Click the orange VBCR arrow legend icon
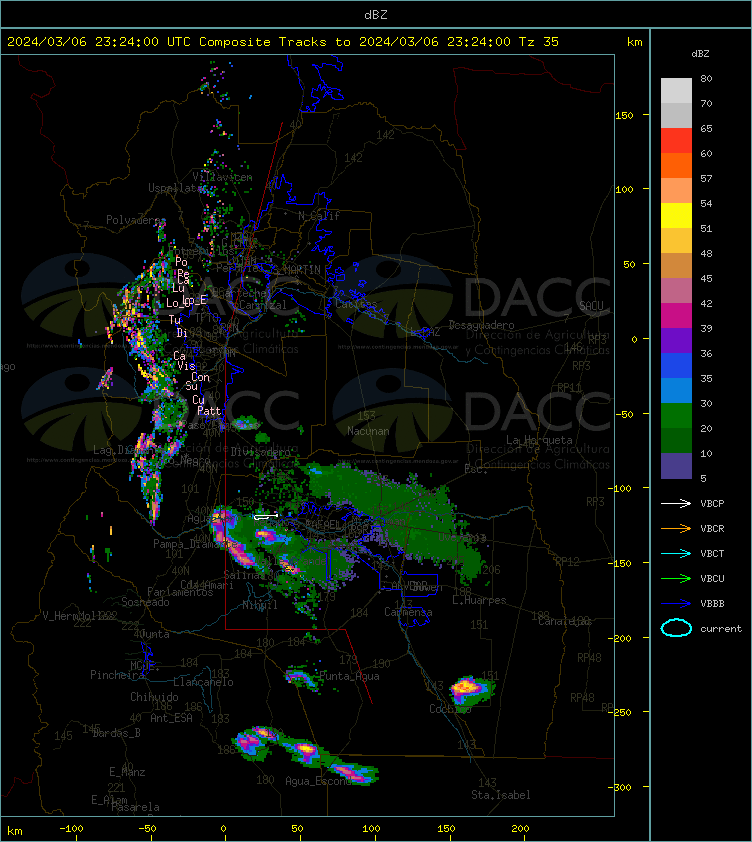Screen dimensions: 752x842 tap(676, 528)
